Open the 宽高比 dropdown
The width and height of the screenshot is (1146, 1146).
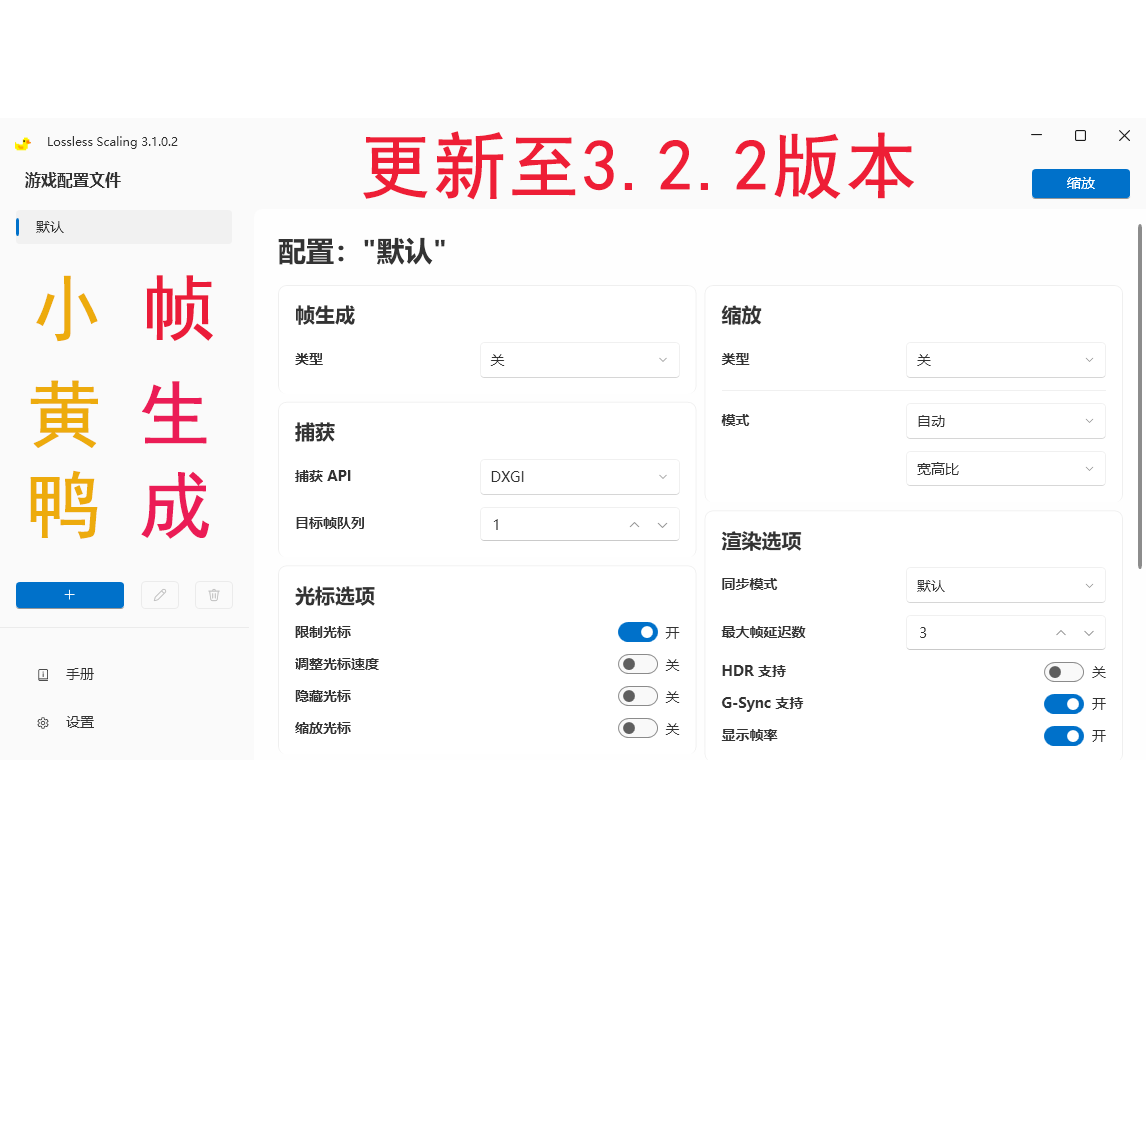click(1006, 468)
